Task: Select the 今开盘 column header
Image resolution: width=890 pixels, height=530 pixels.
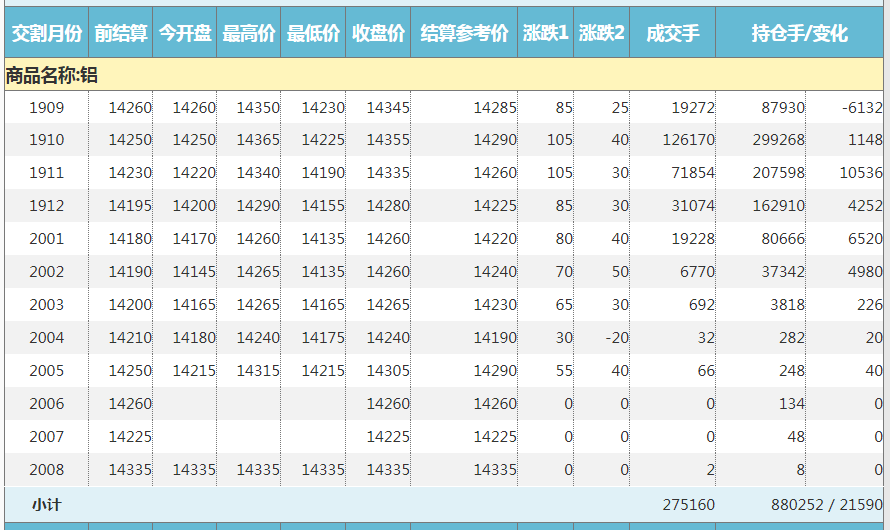Action: (185, 34)
